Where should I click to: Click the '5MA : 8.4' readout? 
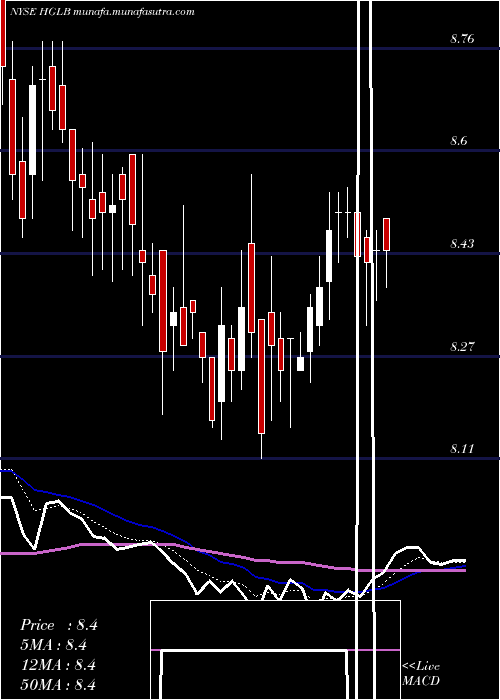click(x=54, y=645)
